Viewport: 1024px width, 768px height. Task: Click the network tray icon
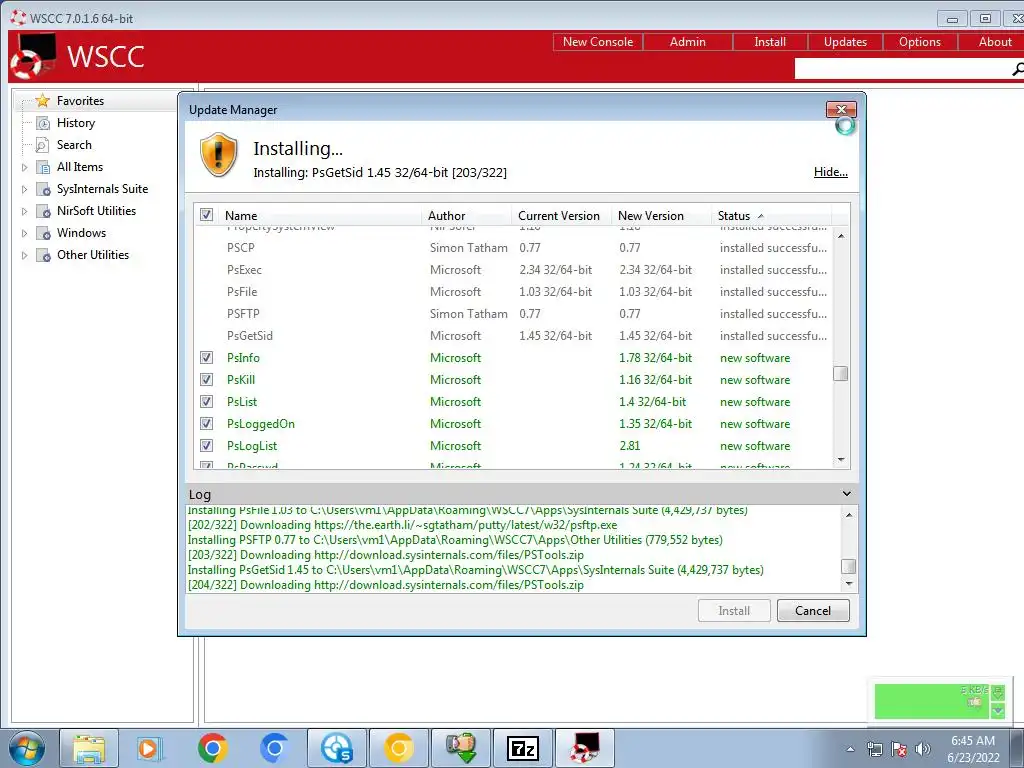click(874, 749)
